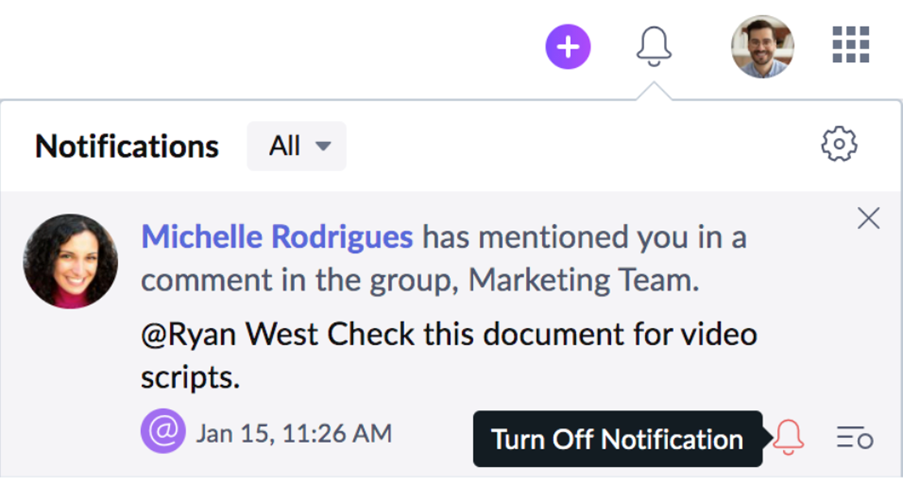Screen dimensions: 903x486
Task: Dismiss Michelle's notification with the X
Action: [868, 219]
